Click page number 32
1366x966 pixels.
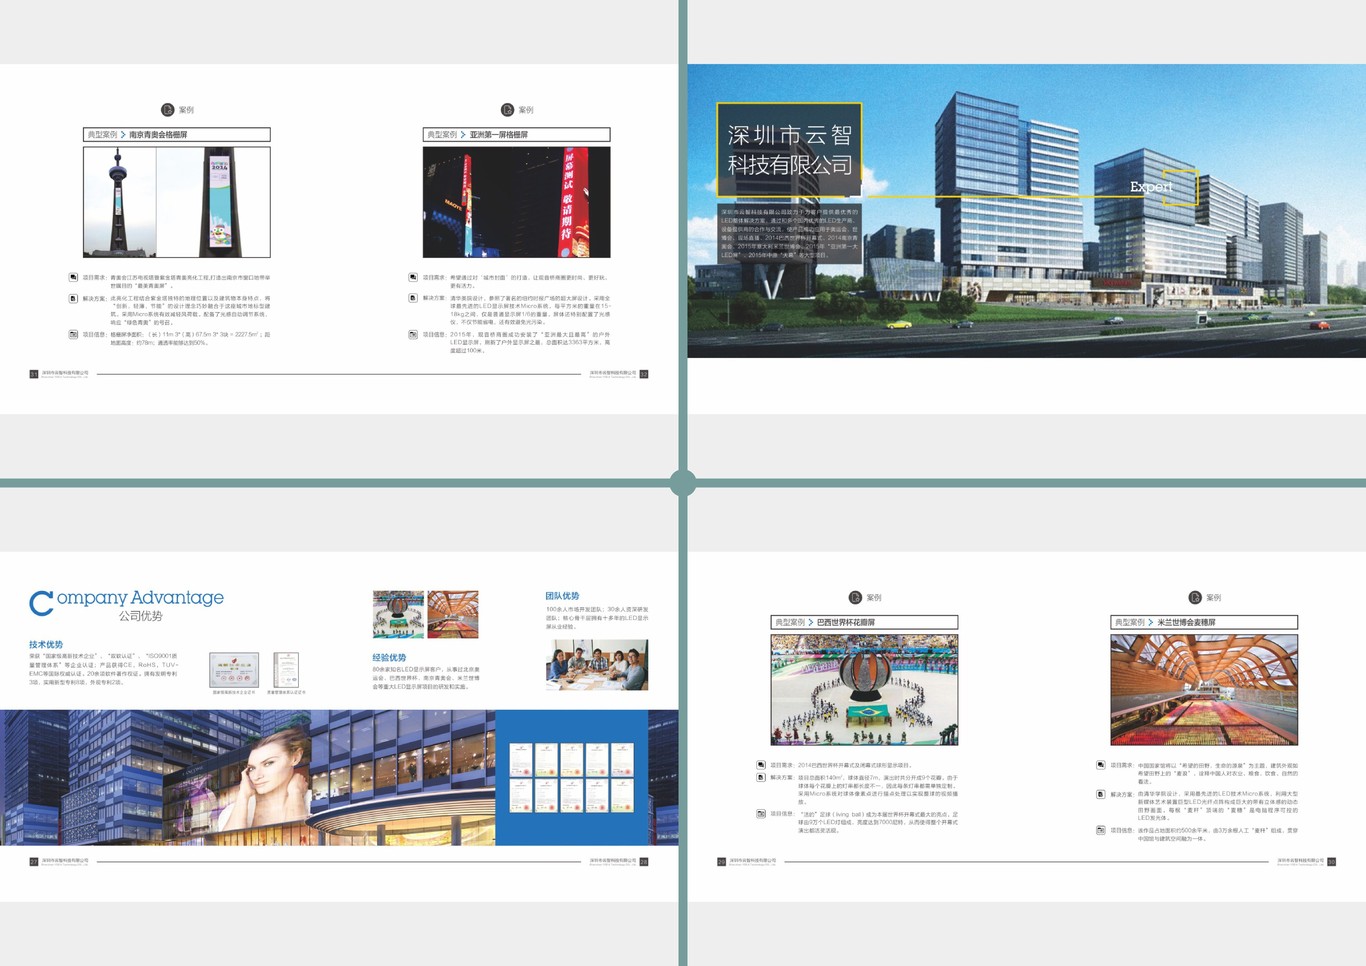pyautogui.click(x=644, y=374)
